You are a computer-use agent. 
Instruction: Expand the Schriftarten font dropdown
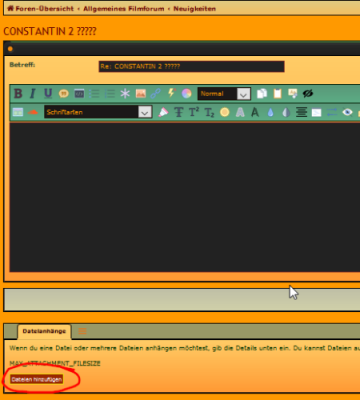(x=98, y=112)
